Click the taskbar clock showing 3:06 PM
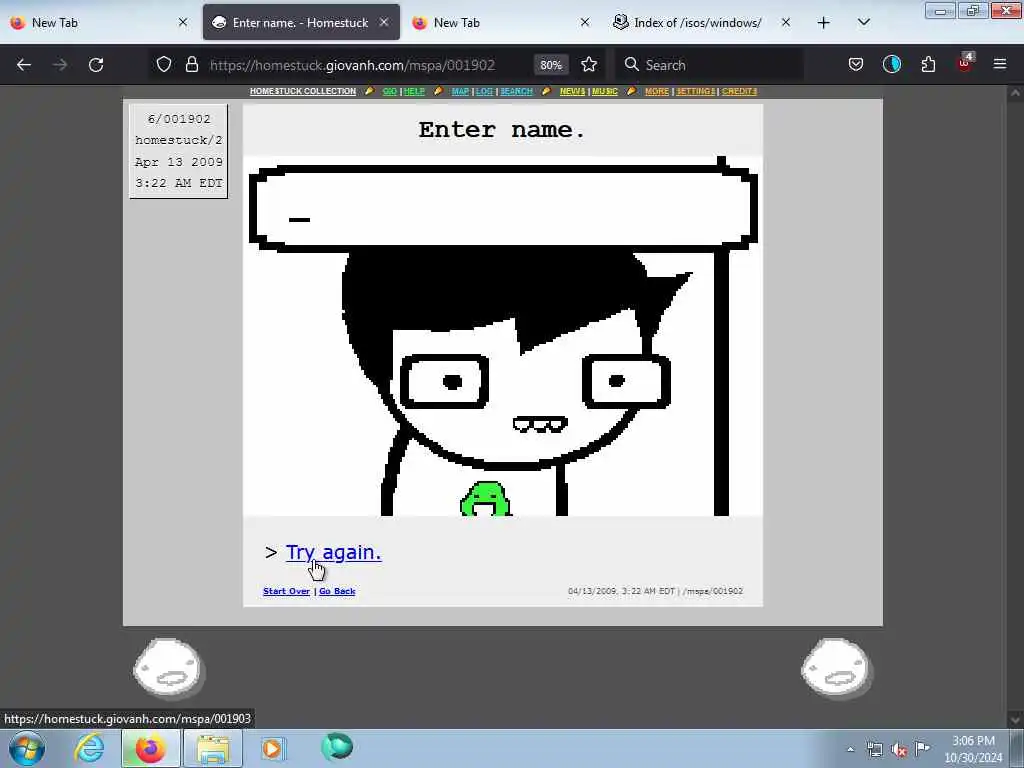The width and height of the screenshot is (1024, 768). [x=973, y=749]
